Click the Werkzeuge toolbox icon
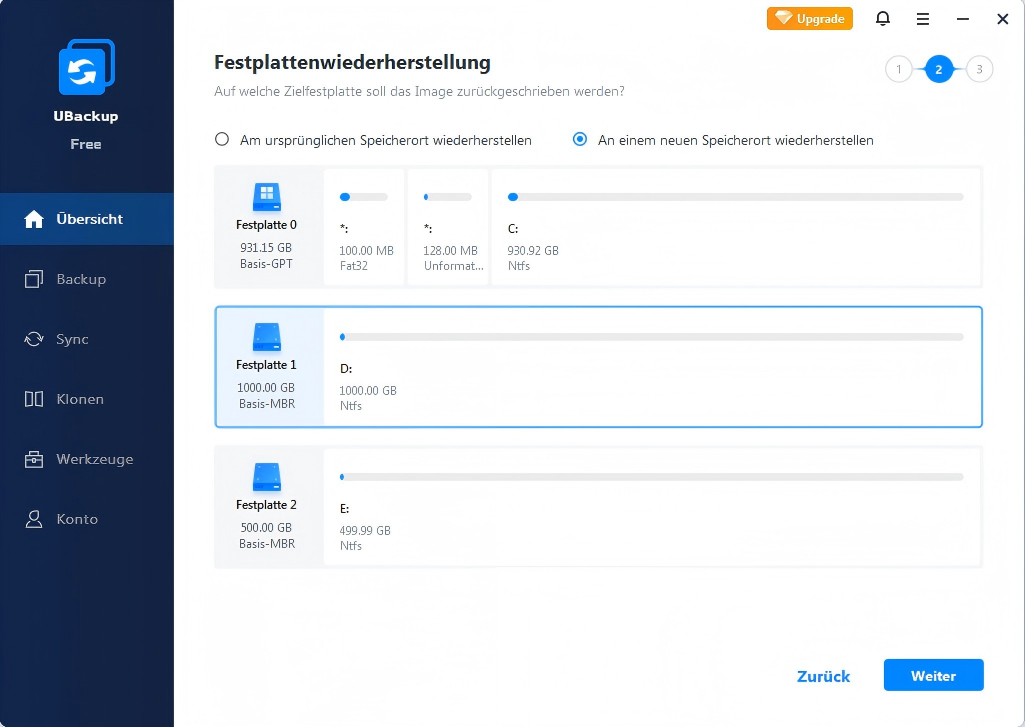Image resolution: width=1025 pixels, height=727 pixels. click(x=34, y=459)
